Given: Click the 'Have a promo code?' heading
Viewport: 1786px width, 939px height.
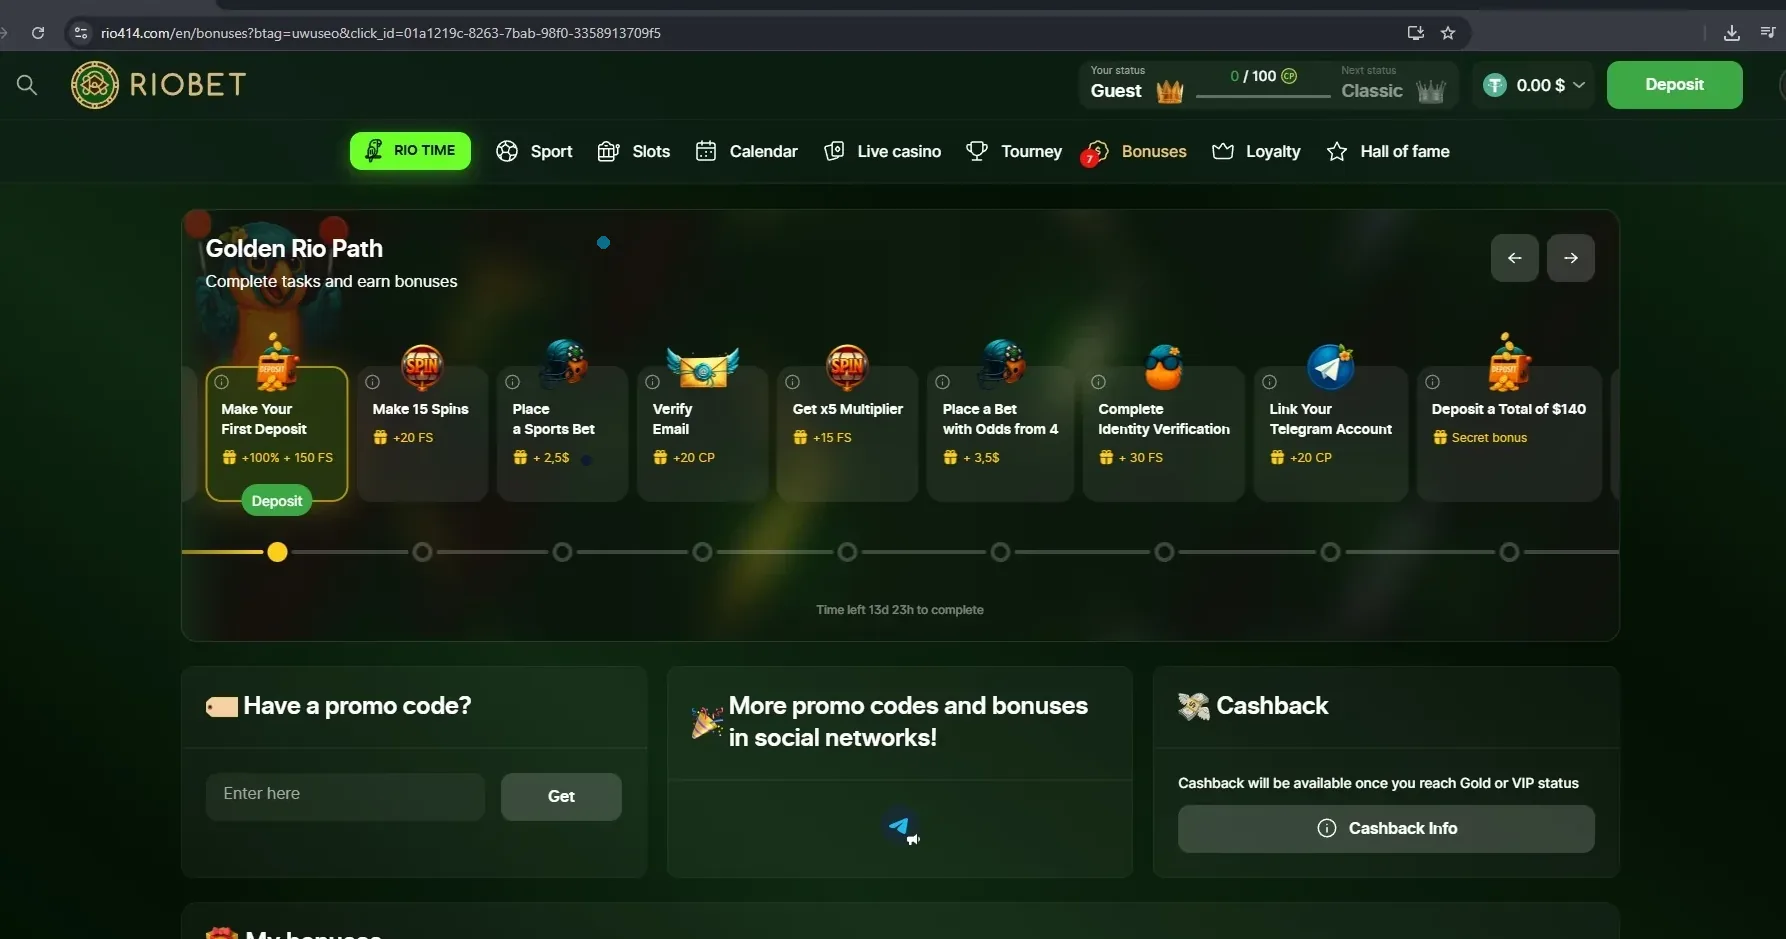Looking at the screenshot, I should click(x=357, y=706).
